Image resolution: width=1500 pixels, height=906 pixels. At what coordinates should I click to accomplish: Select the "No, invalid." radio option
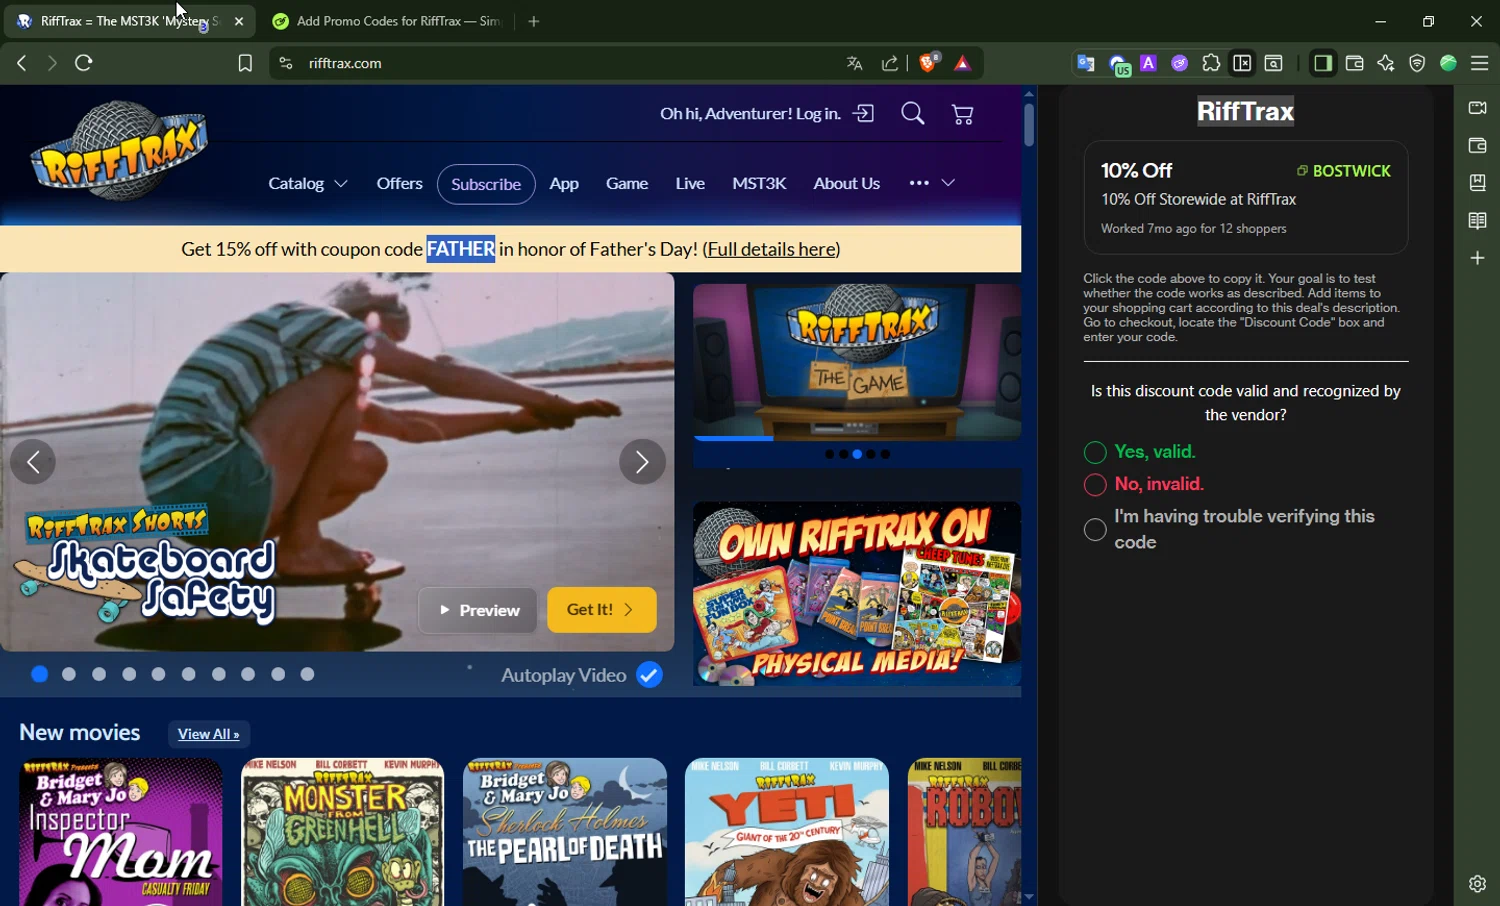pos(1095,485)
